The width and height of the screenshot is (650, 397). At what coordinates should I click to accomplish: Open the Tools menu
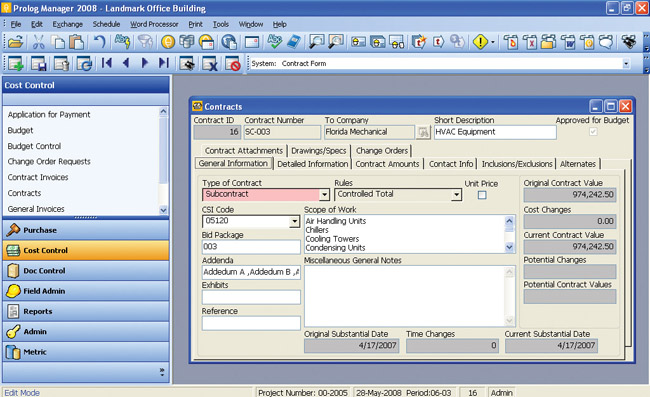[221, 24]
